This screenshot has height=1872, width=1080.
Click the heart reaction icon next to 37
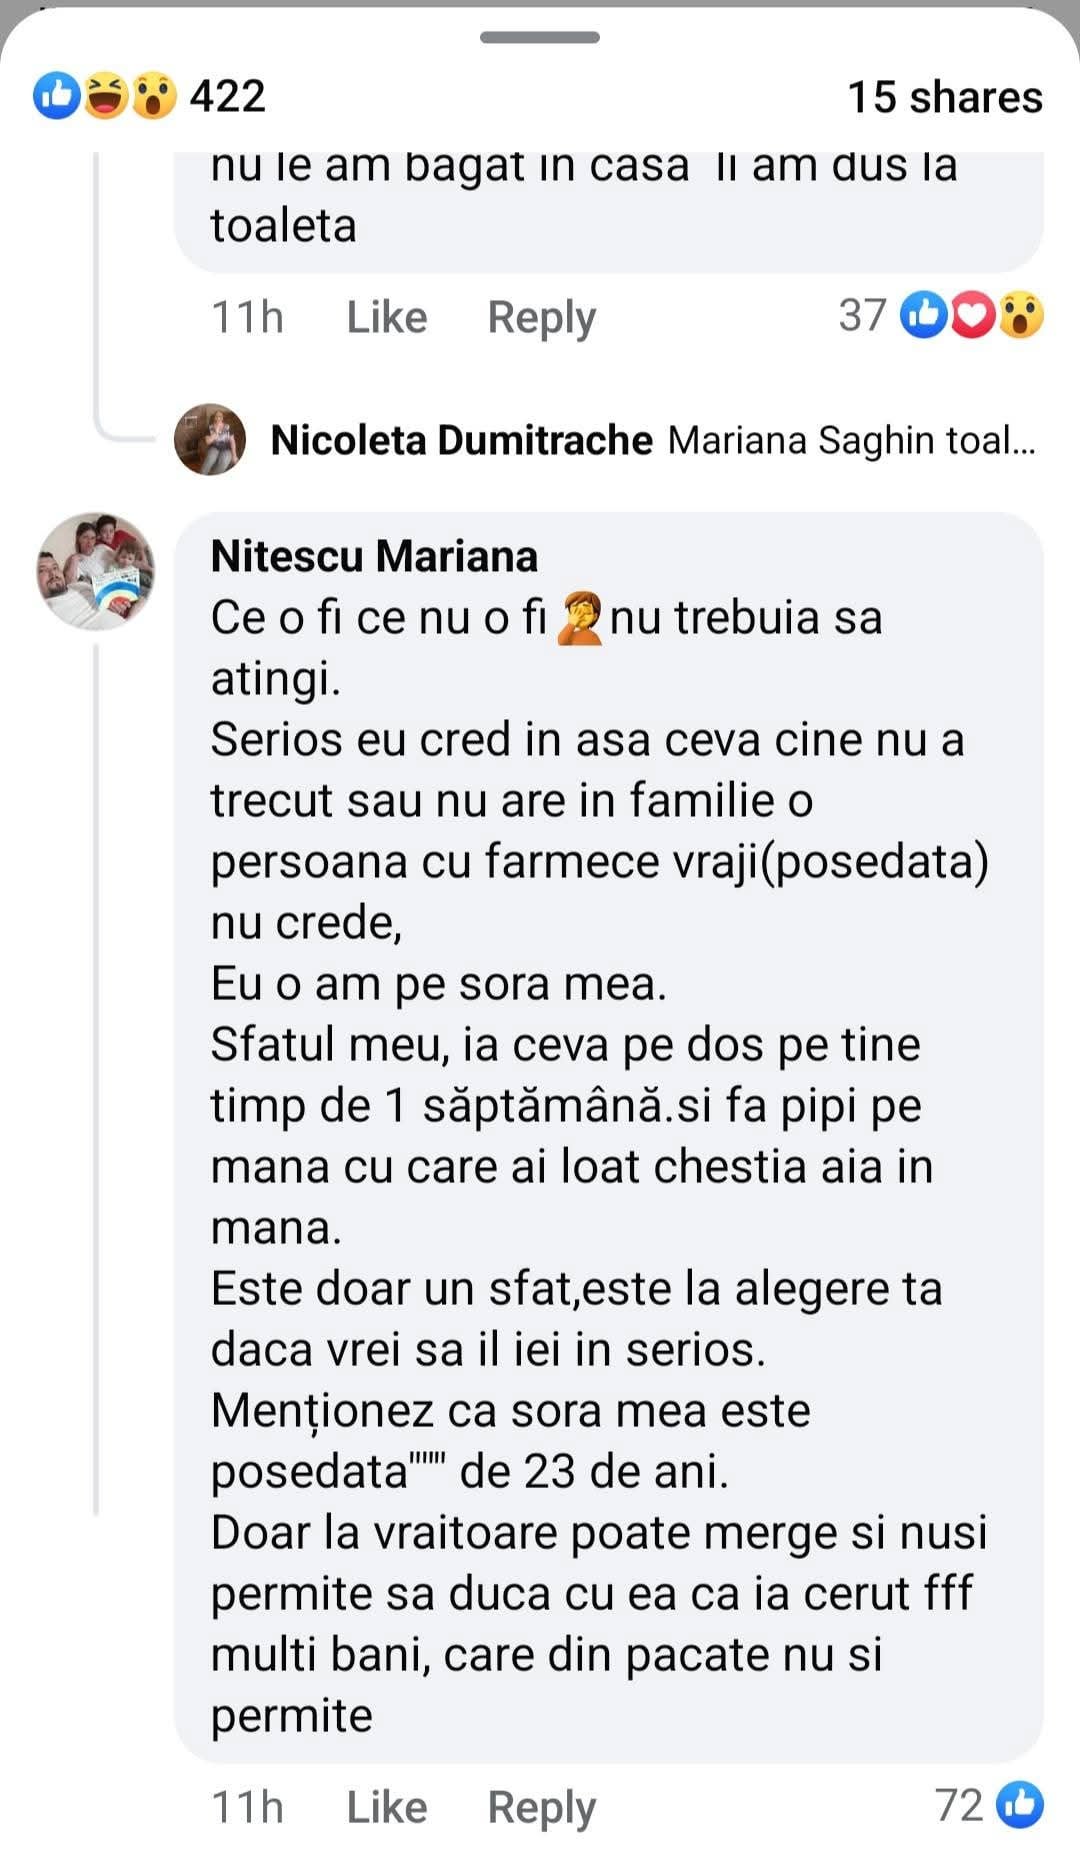click(972, 315)
